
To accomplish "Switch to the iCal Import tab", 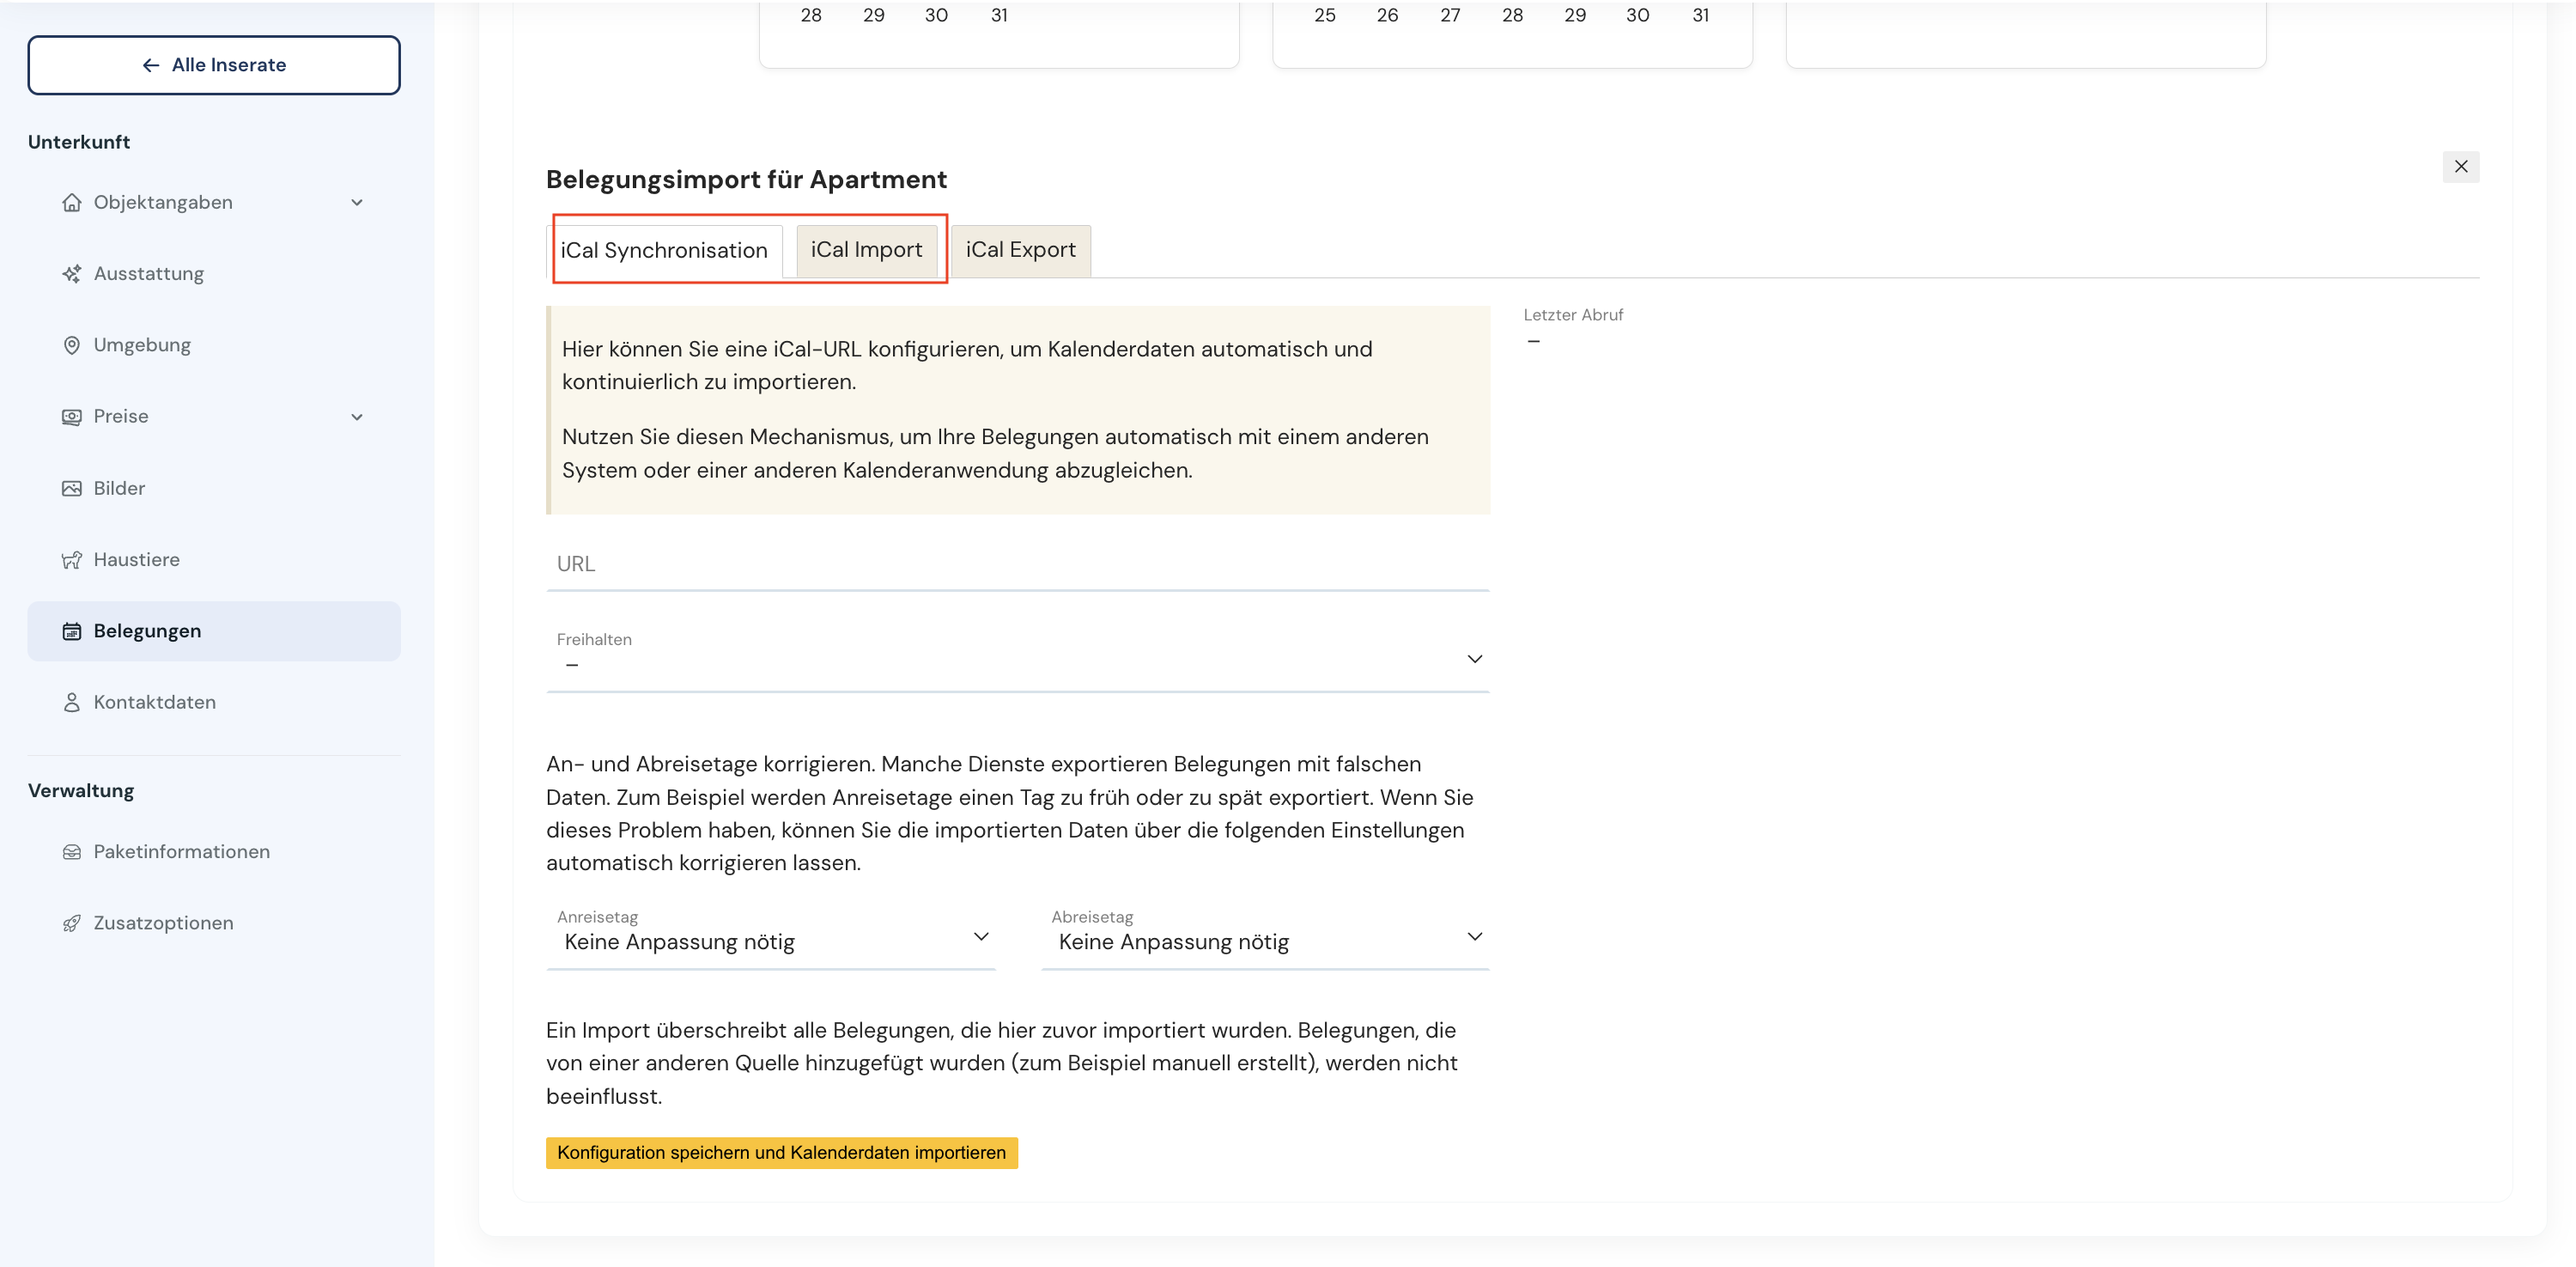I will coord(866,250).
